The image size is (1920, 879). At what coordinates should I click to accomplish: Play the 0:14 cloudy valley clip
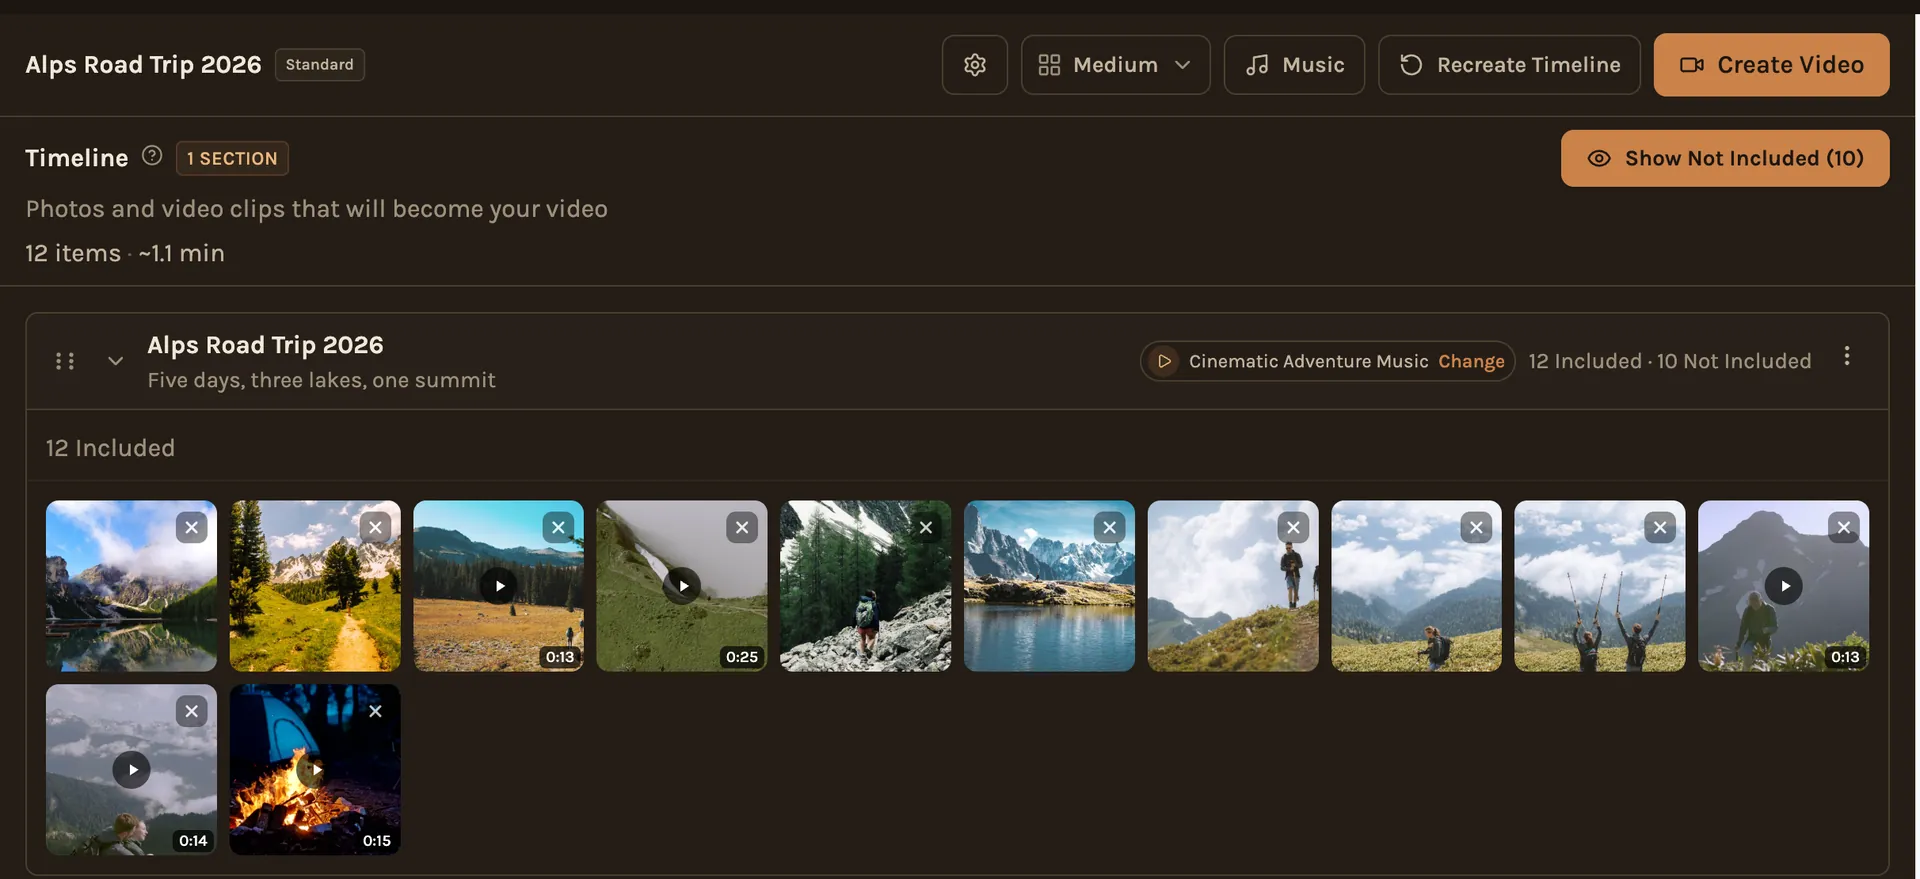(x=132, y=770)
